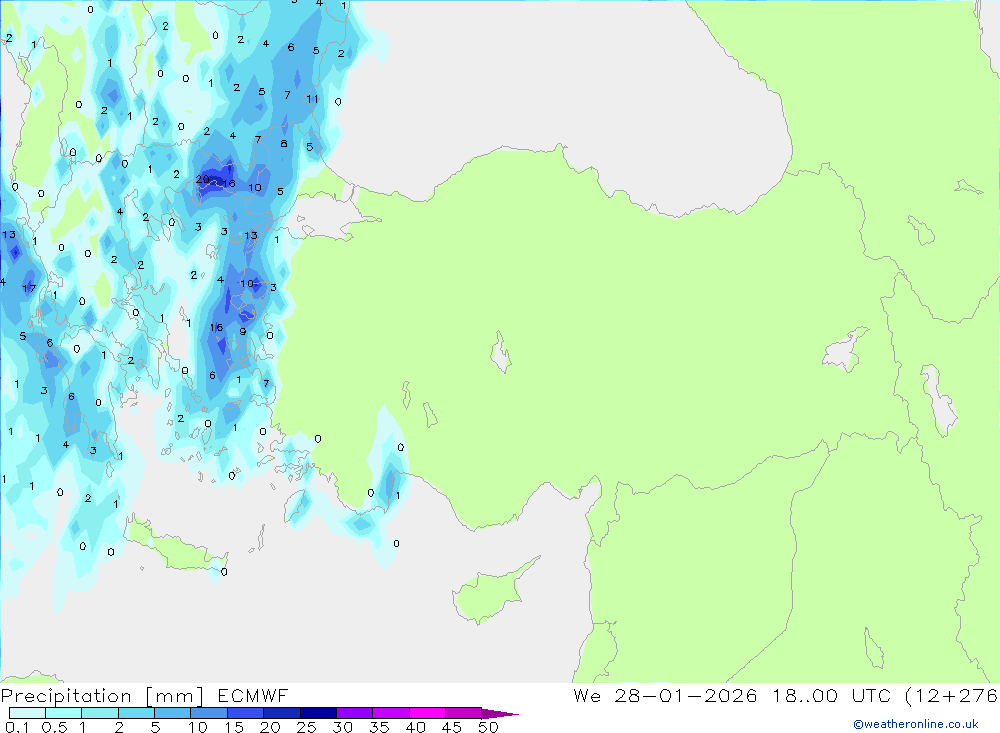Click the 10–15 mm blue legend swatch

[x=209, y=713]
